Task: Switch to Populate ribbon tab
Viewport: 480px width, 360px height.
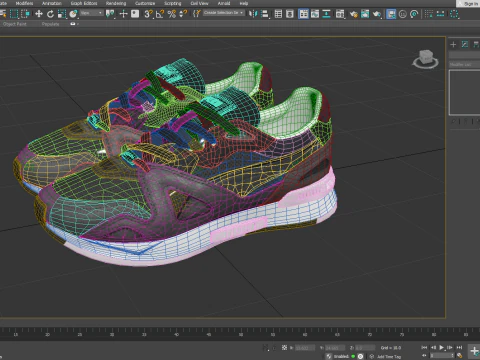Action: pos(50,24)
